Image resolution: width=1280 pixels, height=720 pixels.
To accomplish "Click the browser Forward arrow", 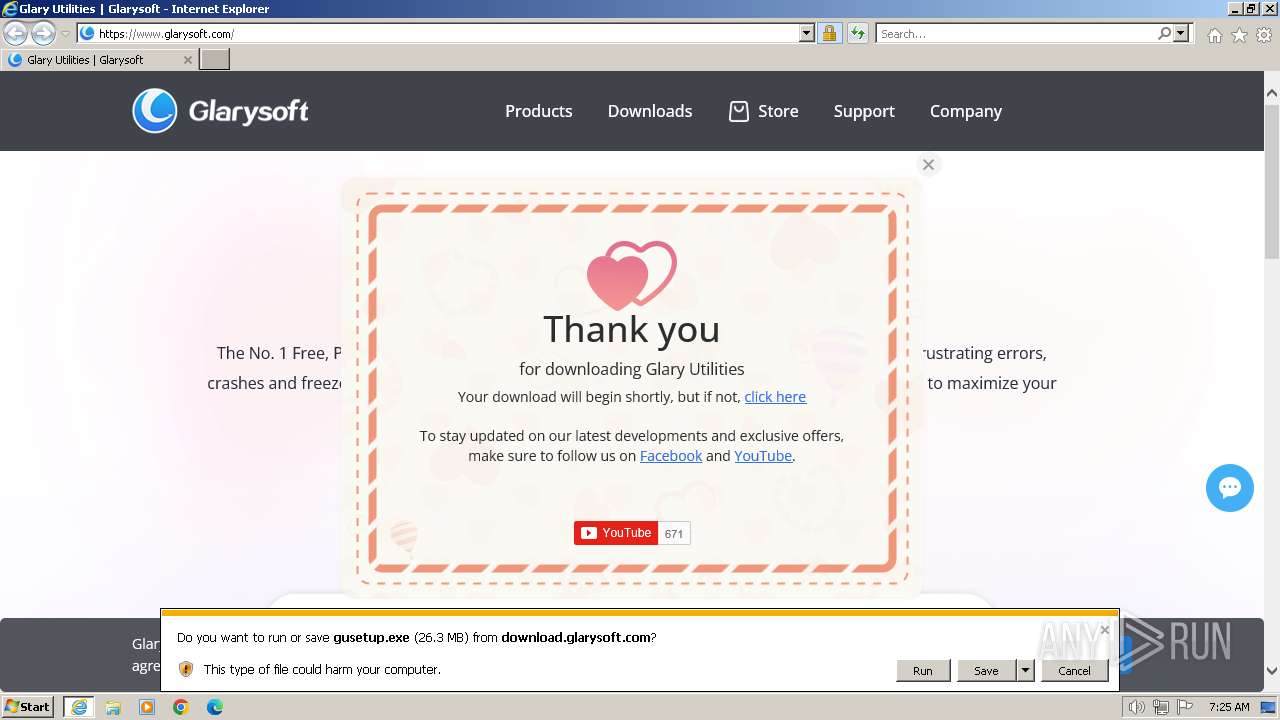I will (43, 33).
